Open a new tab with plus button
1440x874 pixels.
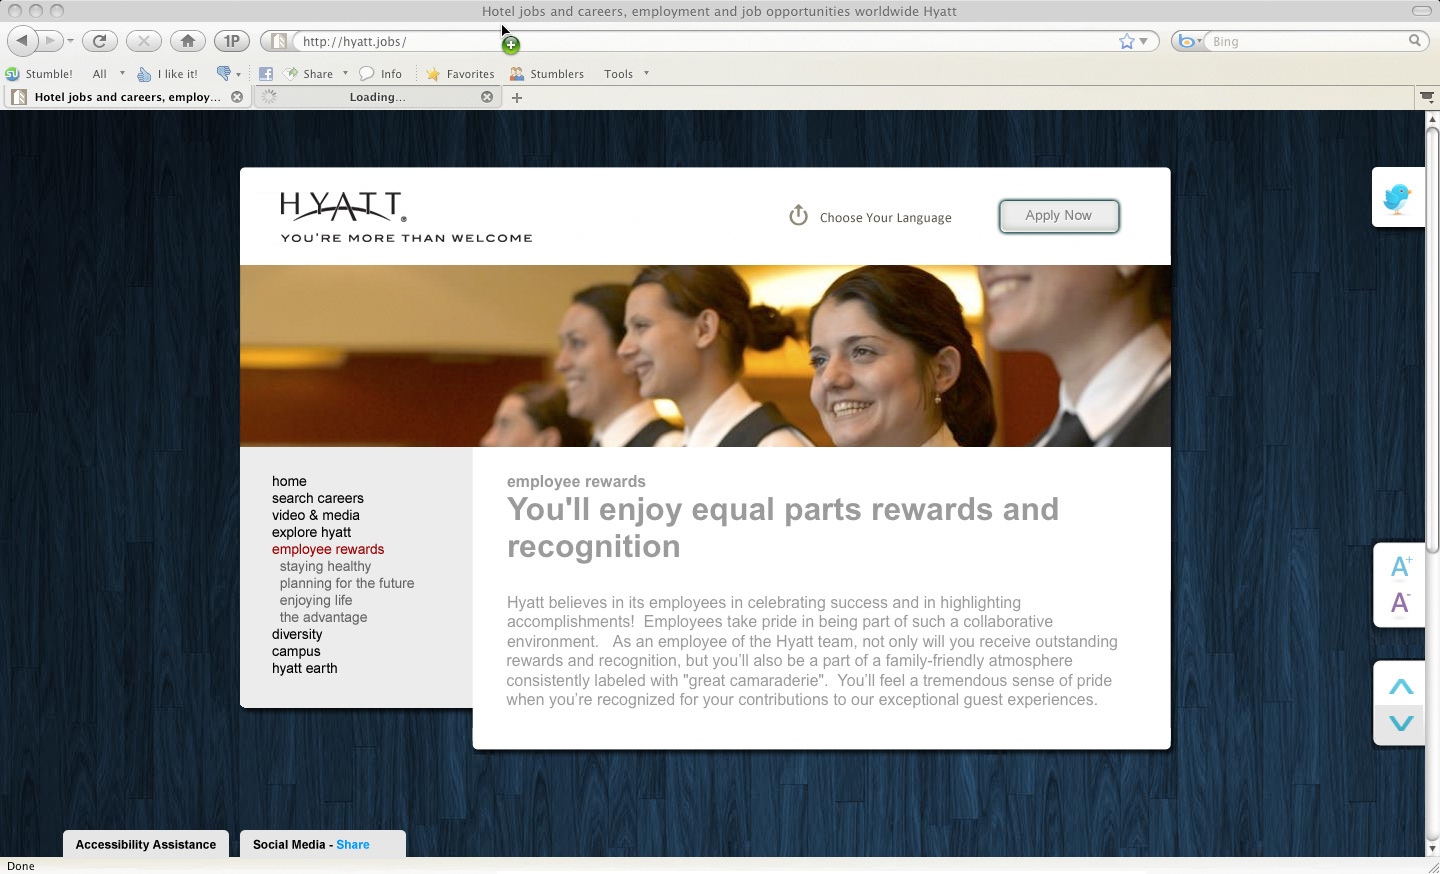pyautogui.click(x=517, y=97)
